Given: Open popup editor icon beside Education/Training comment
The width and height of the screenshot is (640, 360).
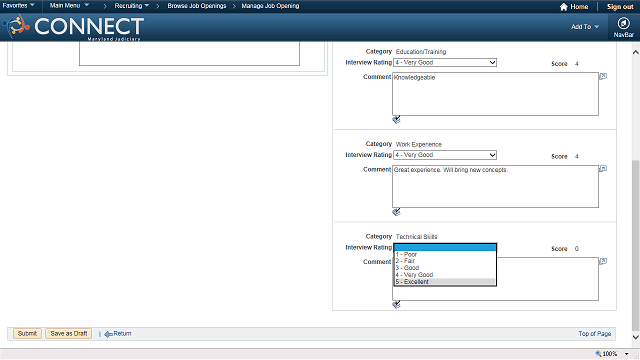Looking at the screenshot, I should click(603, 76).
